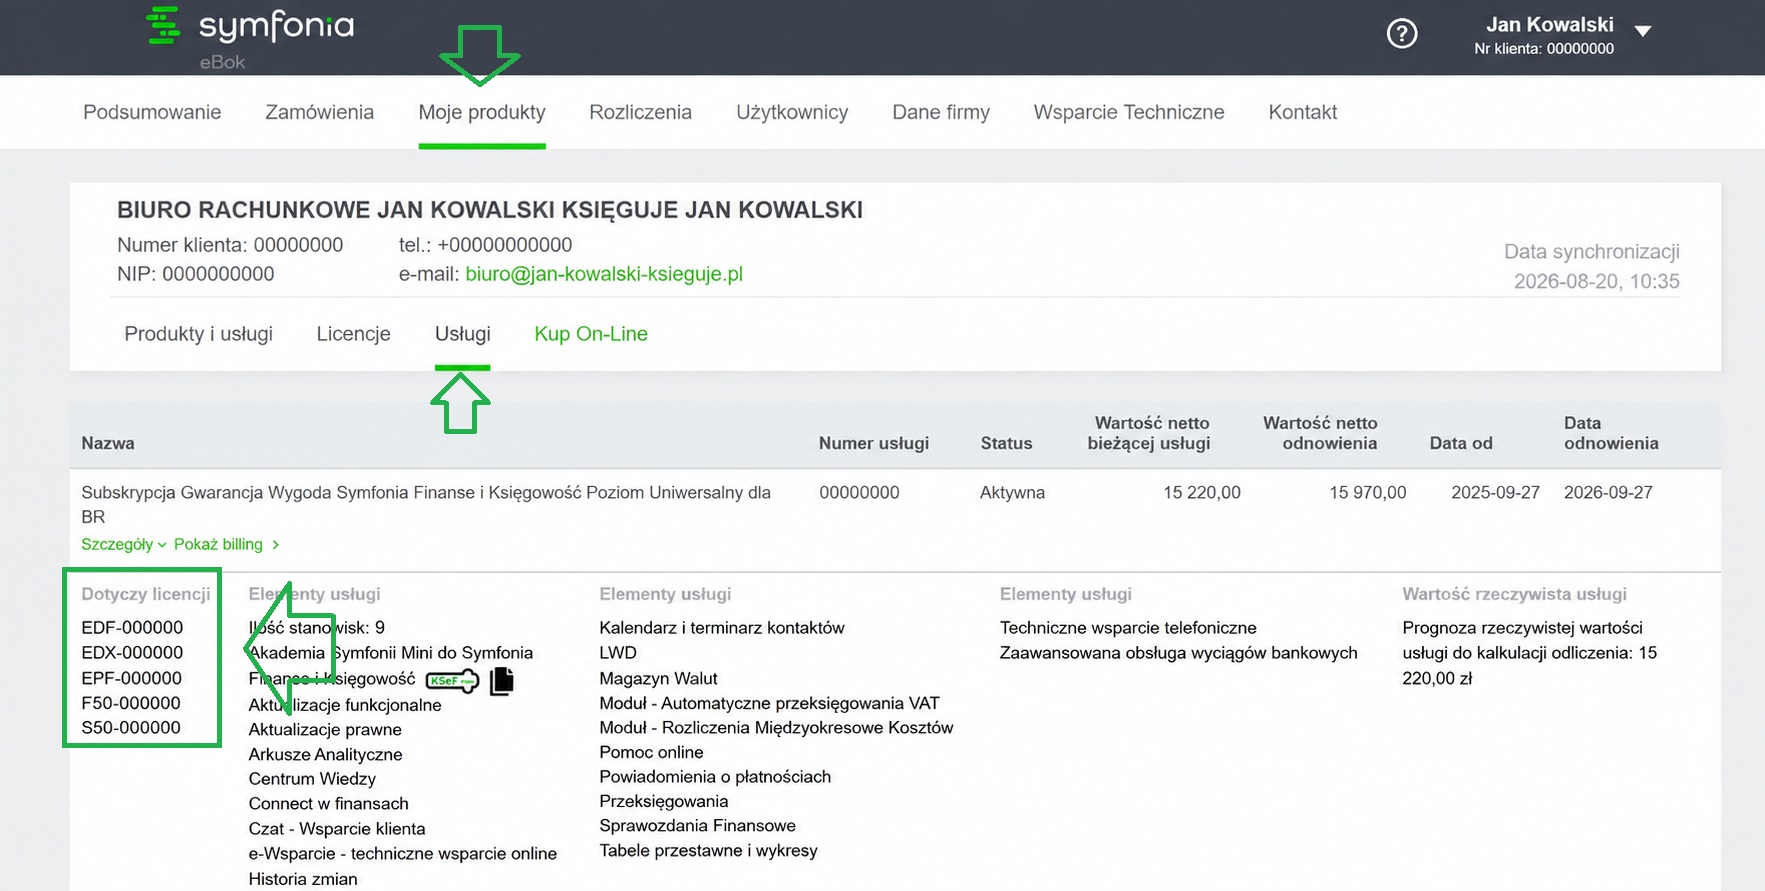1765x891 pixels.
Task: Click the Jan Kowalski user name
Action: point(1549,25)
